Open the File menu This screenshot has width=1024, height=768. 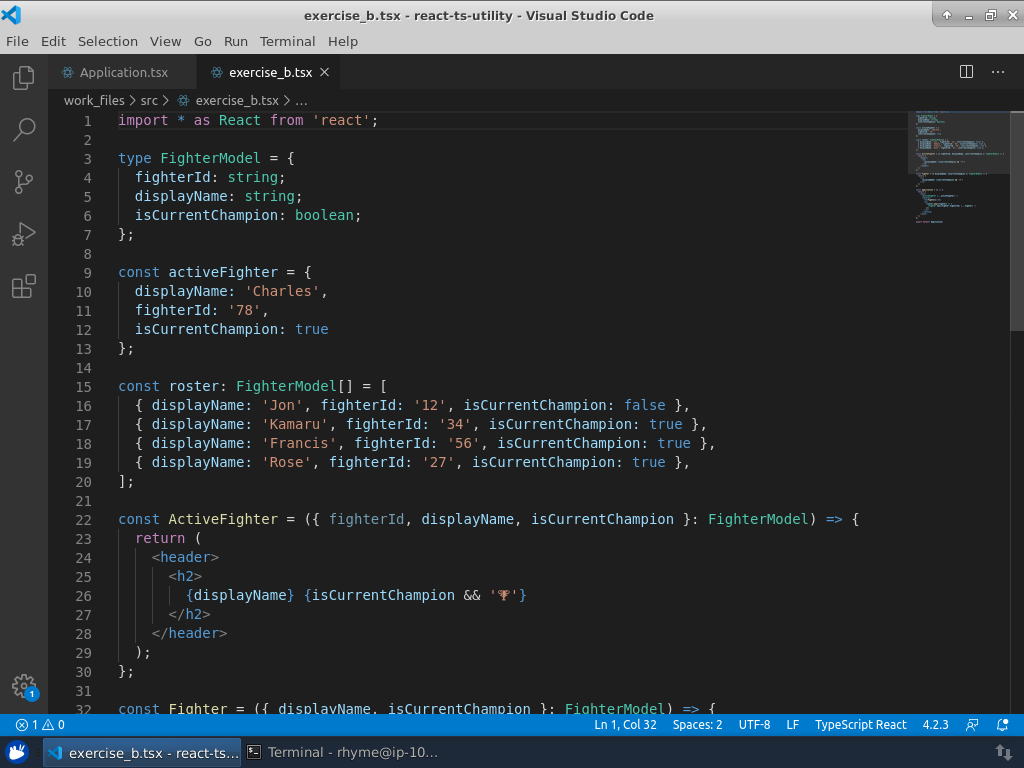point(17,42)
